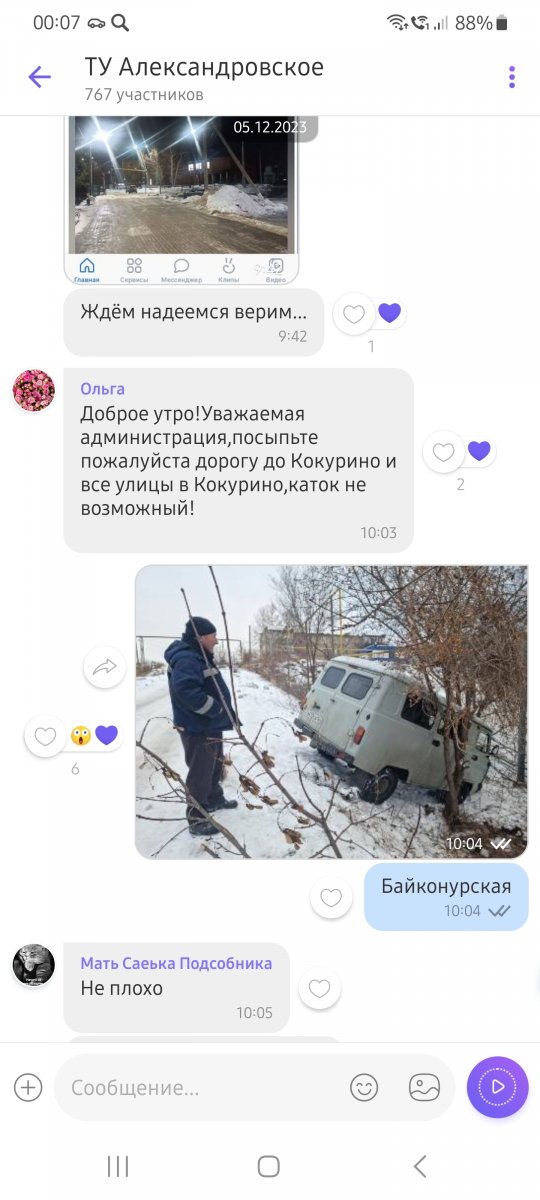Toggle the heart on the van photo message
Screen dimensions: 540x1200
(45, 737)
